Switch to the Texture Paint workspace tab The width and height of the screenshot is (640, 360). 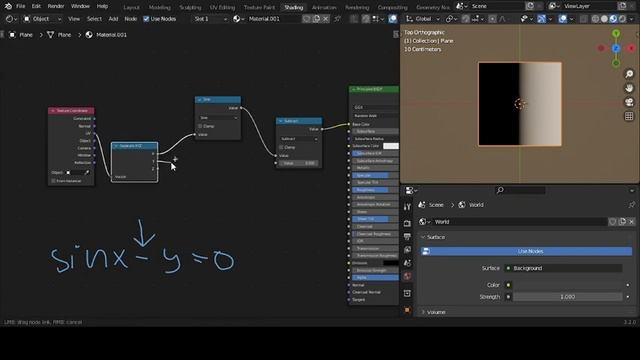coord(259,7)
